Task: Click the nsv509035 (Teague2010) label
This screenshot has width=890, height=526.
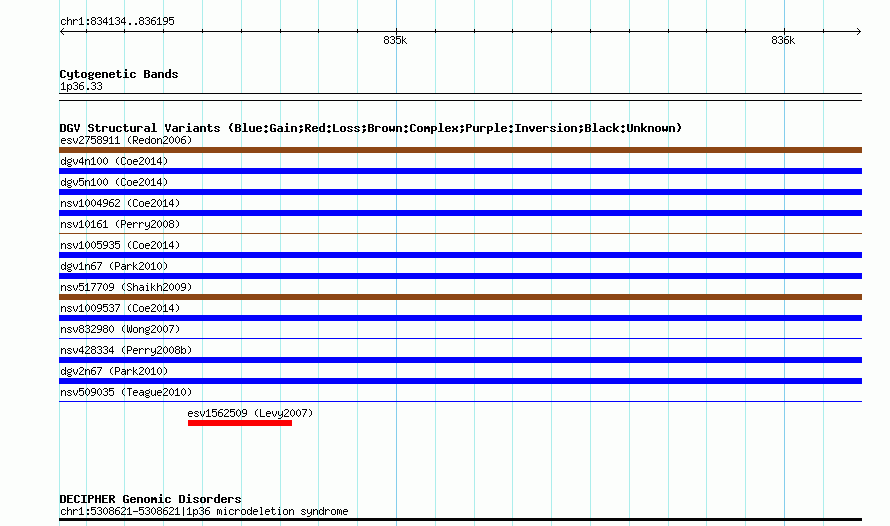Action: click(126, 392)
